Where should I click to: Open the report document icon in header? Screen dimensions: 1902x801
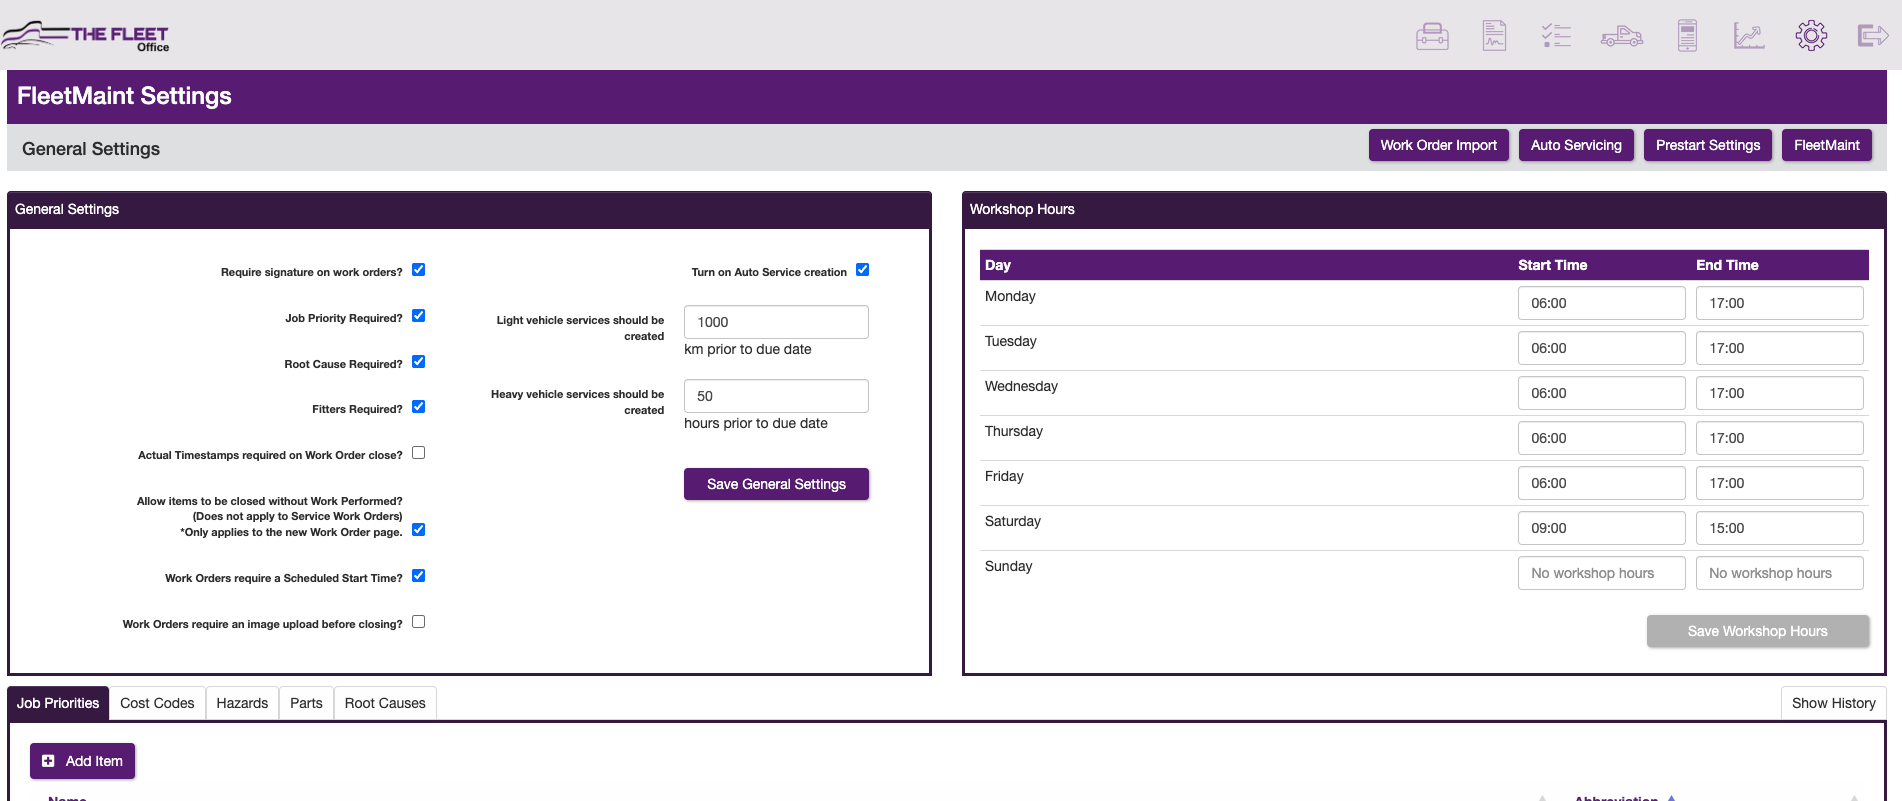[x=1494, y=36]
